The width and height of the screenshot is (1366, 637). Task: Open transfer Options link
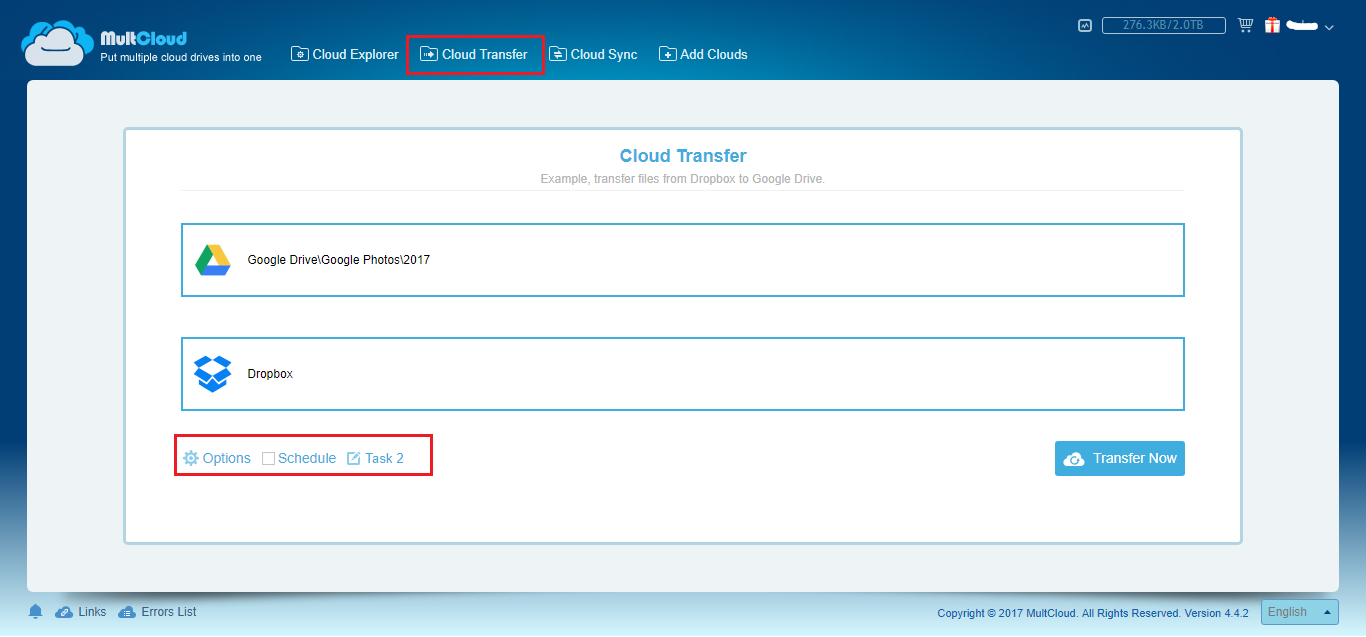(227, 458)
